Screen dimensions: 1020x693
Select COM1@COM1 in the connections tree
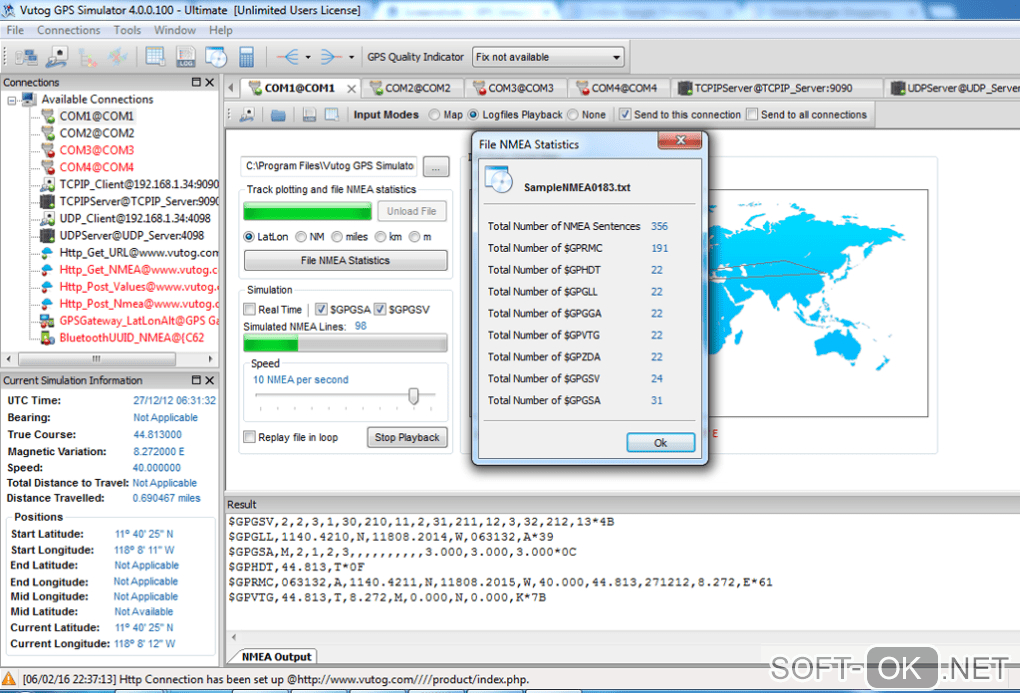(x=96, y=116)
